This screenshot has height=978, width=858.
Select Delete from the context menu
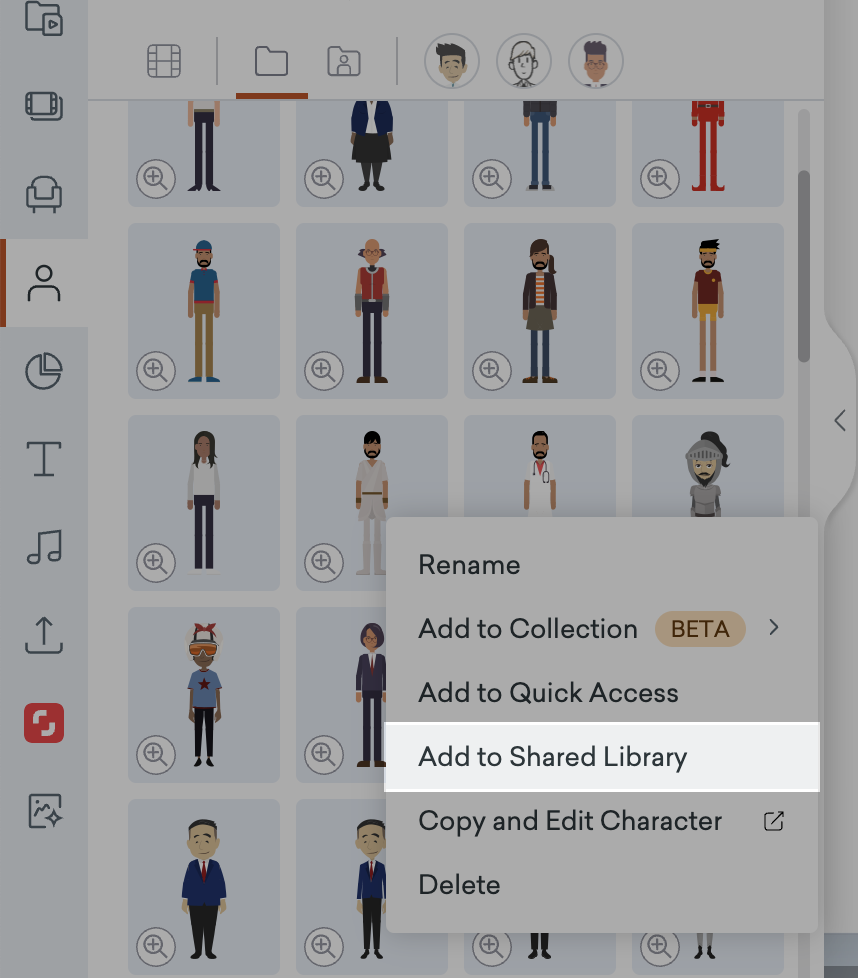click(x=459, y=885)
